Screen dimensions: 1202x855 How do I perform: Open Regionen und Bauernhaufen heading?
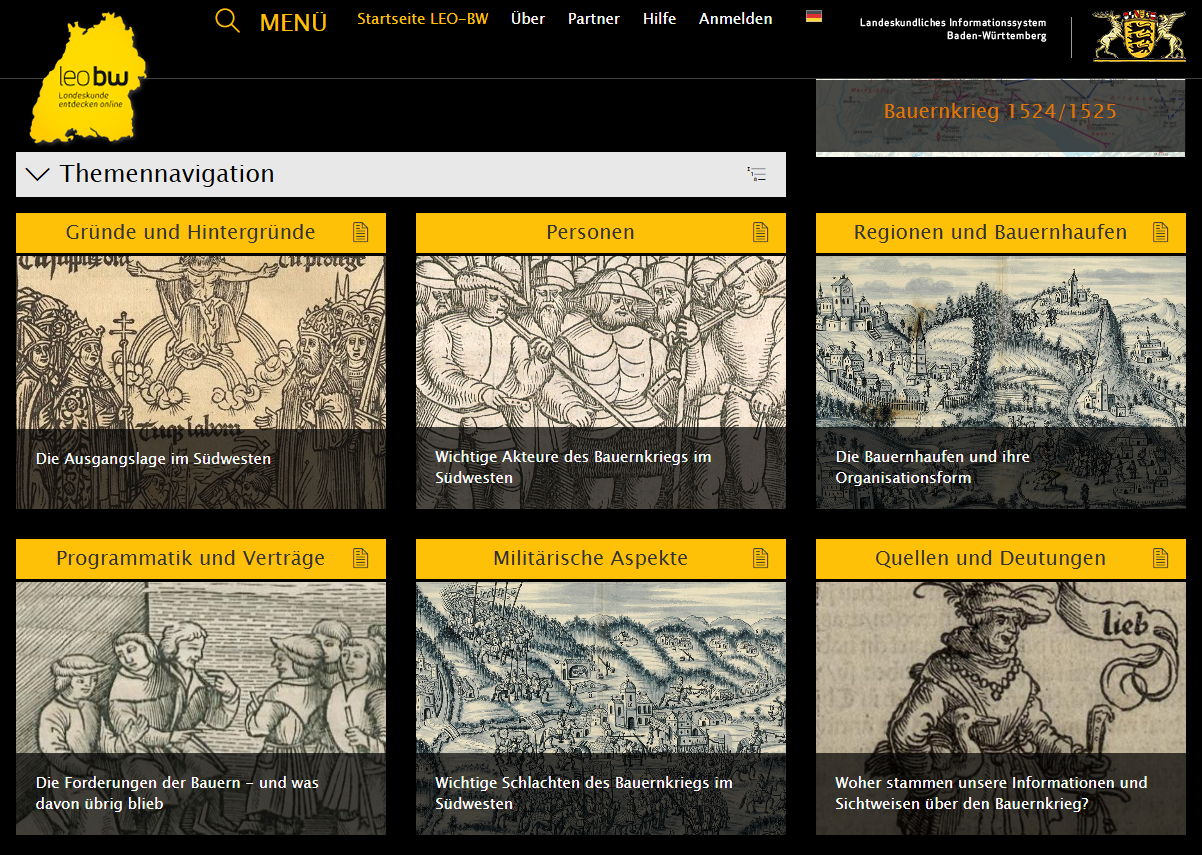click(990, 232)
